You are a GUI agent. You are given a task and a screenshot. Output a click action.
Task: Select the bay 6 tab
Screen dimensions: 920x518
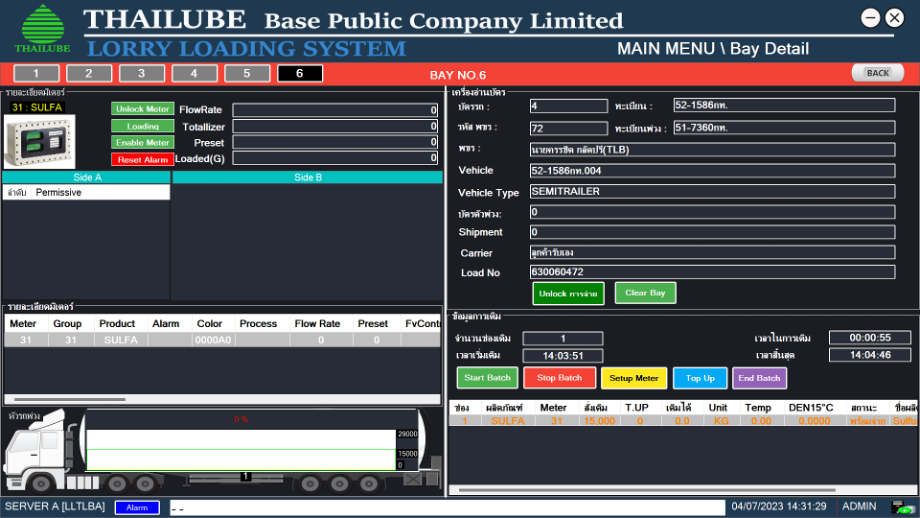pyautogui.click(x=300, y=73)
